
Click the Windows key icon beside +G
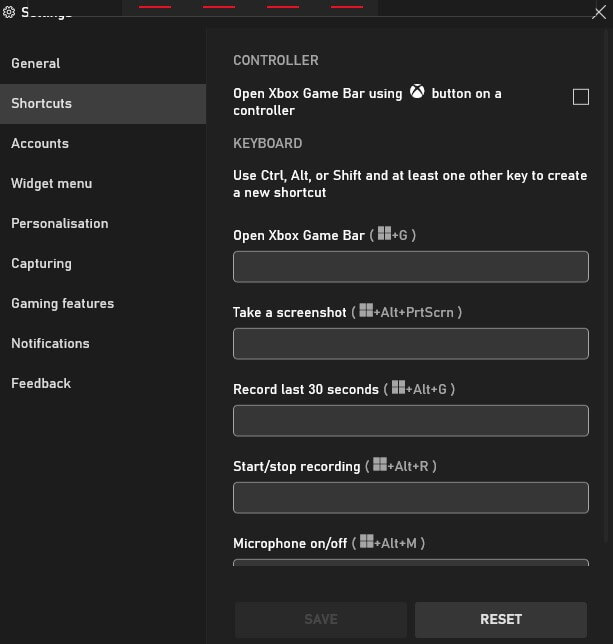(384, 232)
